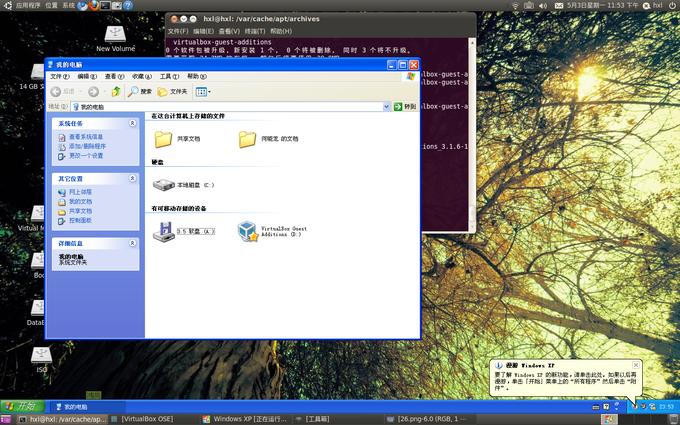Collapse the 系统任务 panel chevron
The width and height of the screenshot is (680, 425).
click(x=132, y=124)
